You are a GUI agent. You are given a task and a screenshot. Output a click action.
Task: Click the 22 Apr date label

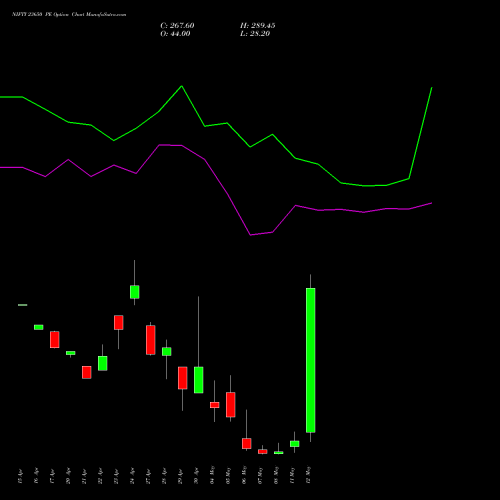101,476
